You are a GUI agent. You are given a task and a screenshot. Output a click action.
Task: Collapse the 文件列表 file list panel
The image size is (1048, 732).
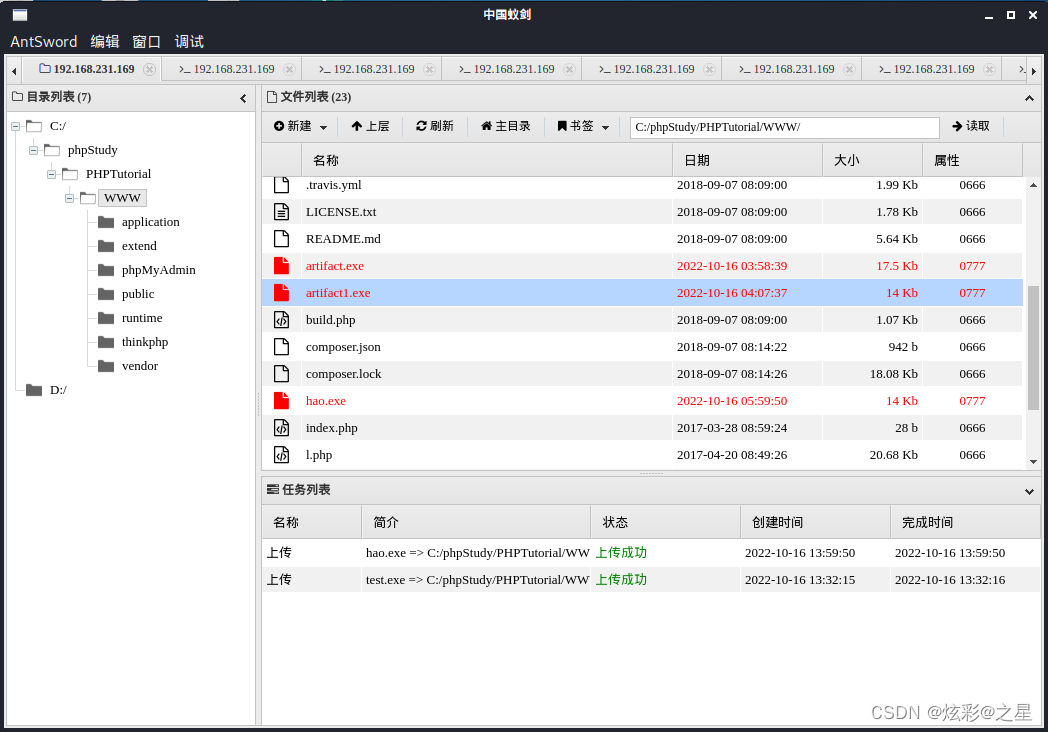coord(1029,98)
